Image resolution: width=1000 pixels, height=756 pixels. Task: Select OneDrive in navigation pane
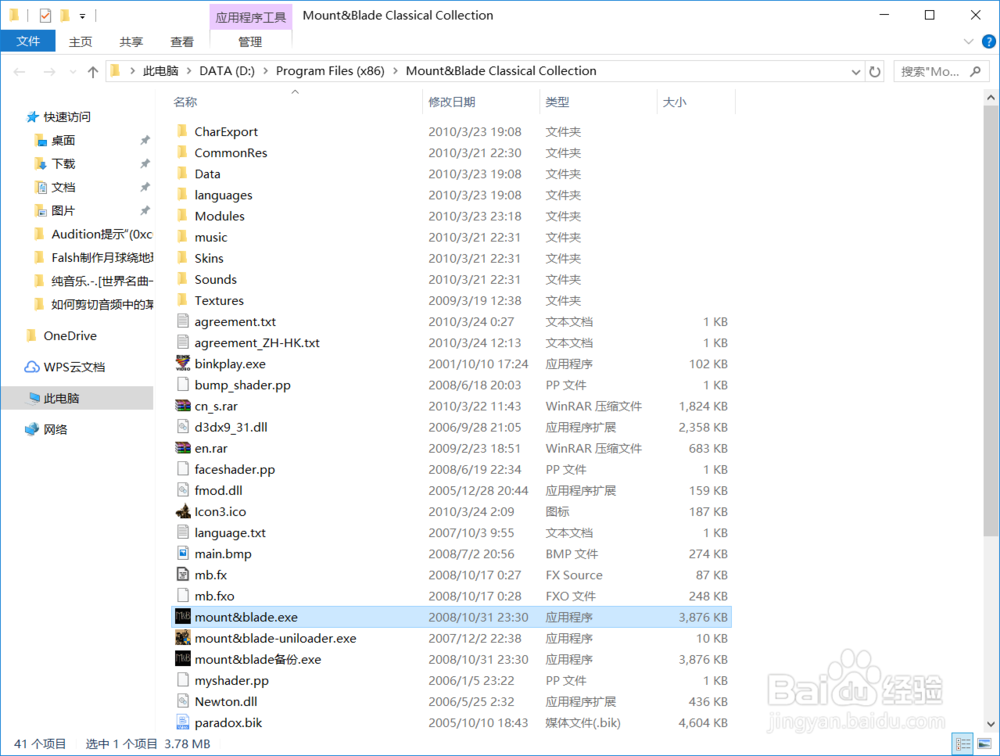pyautogui.click(x=70, y=336)
